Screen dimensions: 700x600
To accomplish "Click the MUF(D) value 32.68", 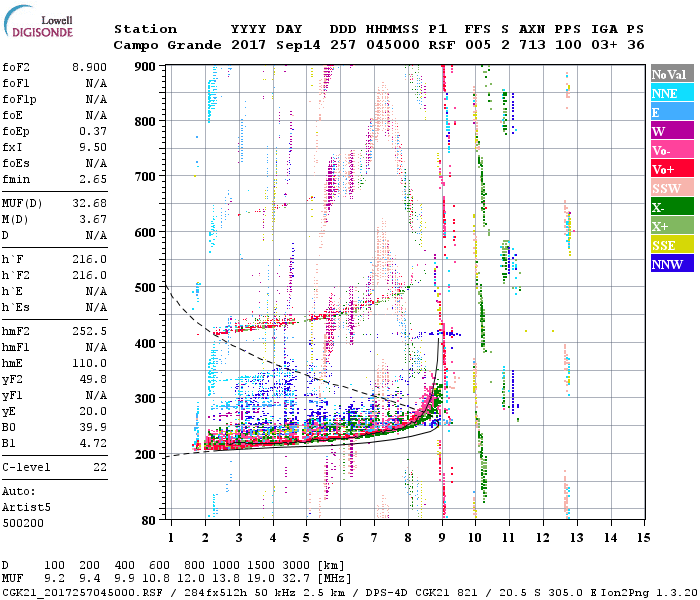I will click(x=89, y=204).
